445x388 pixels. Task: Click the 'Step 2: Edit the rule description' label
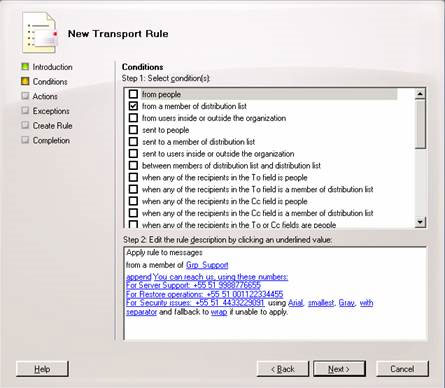[x=227, y=240]
